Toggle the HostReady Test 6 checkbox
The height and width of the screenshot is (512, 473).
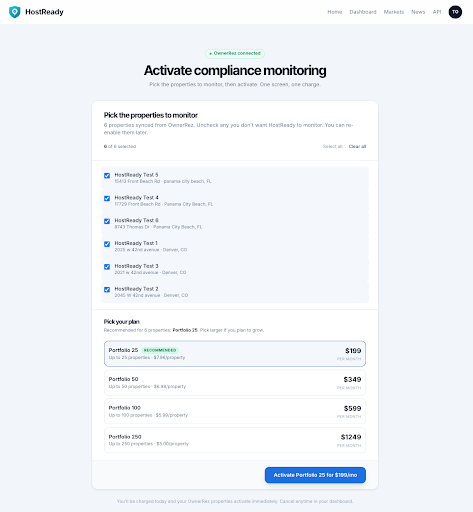coord(107,221)
